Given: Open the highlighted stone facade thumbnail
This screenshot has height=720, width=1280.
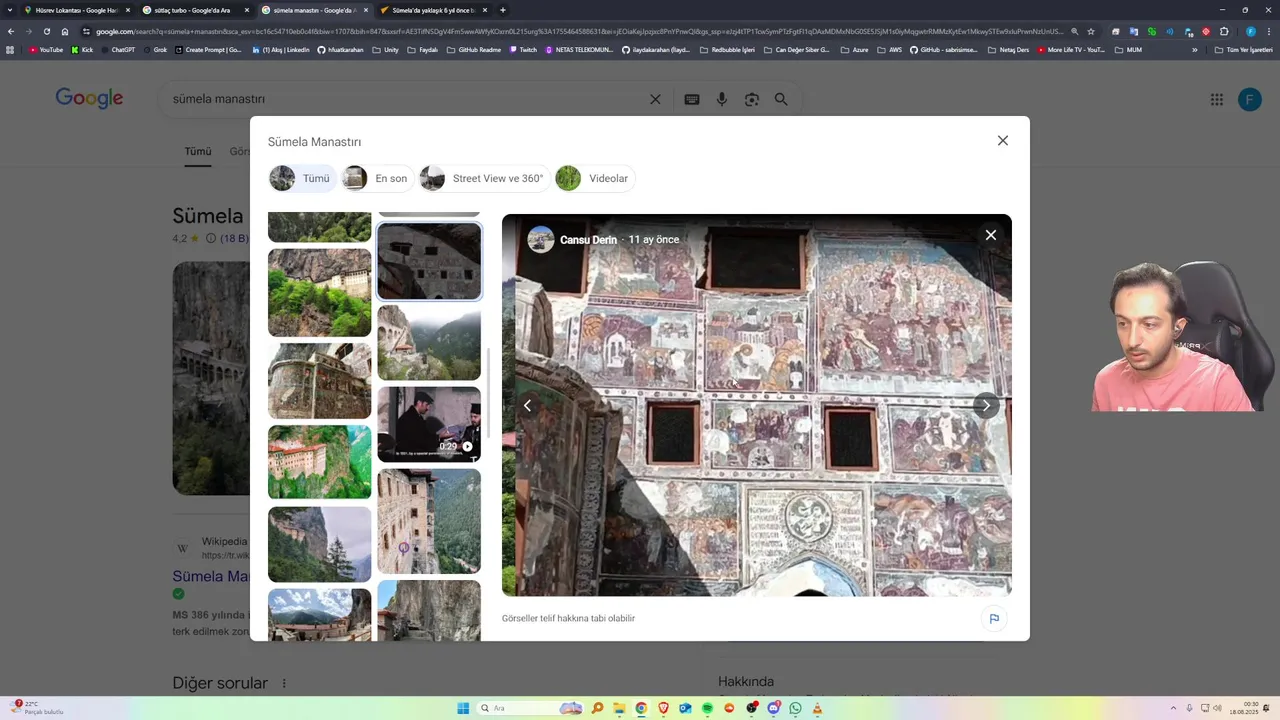Looking at the screenshot, I should 429,261.
